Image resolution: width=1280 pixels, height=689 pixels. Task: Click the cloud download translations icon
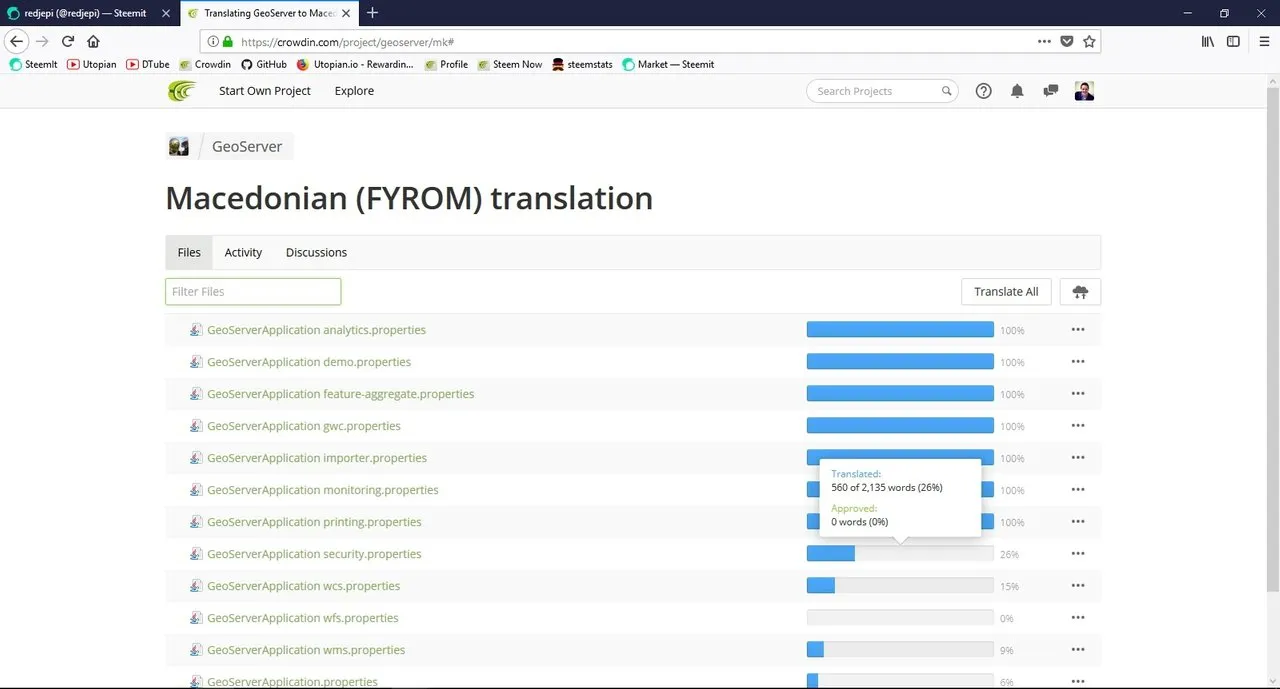click(1080, 291)
